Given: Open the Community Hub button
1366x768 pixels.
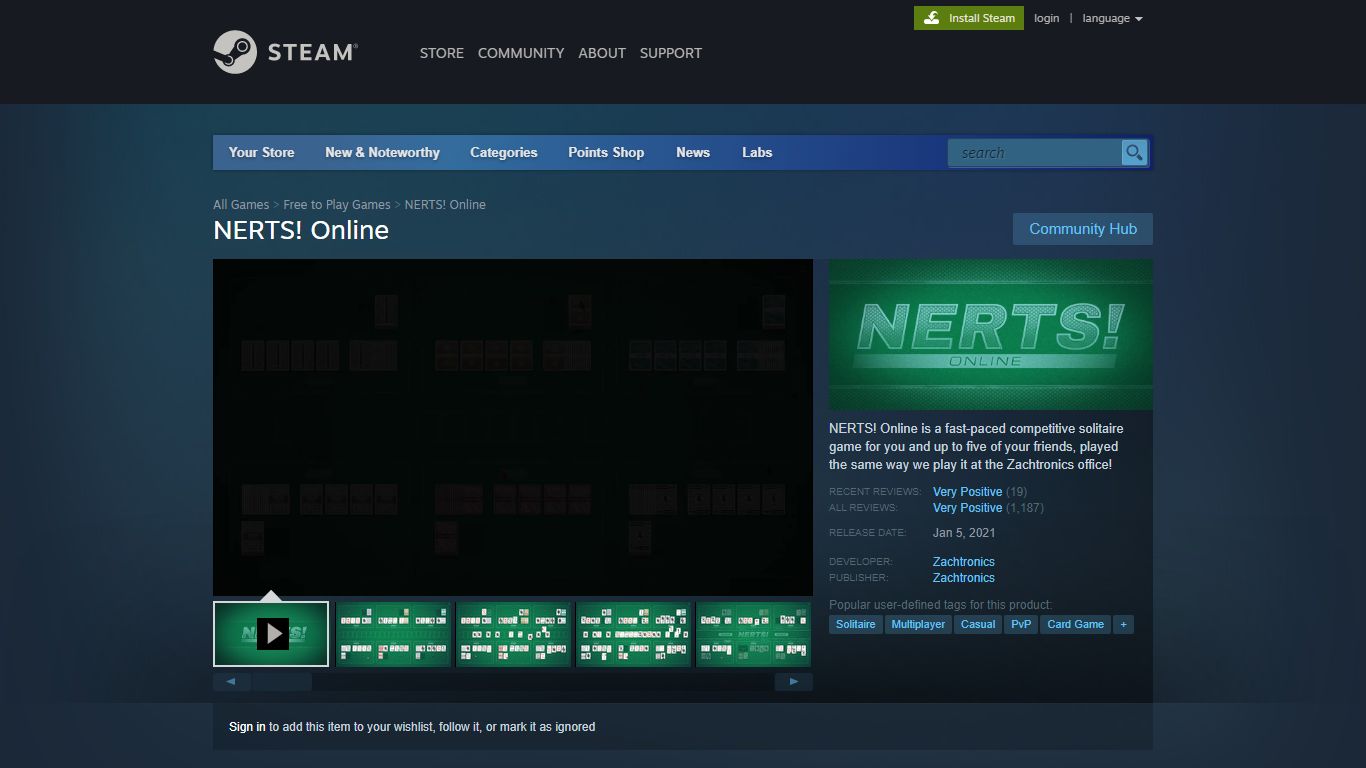Looking at the screenshot, I should point(1083,229).
